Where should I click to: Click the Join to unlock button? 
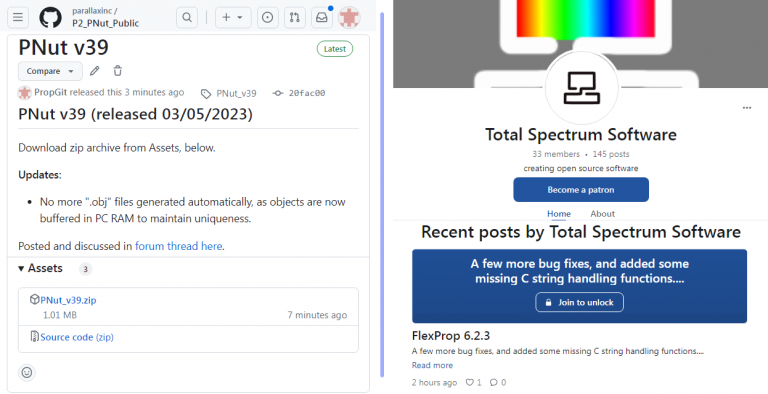click(x=579, y=302)
